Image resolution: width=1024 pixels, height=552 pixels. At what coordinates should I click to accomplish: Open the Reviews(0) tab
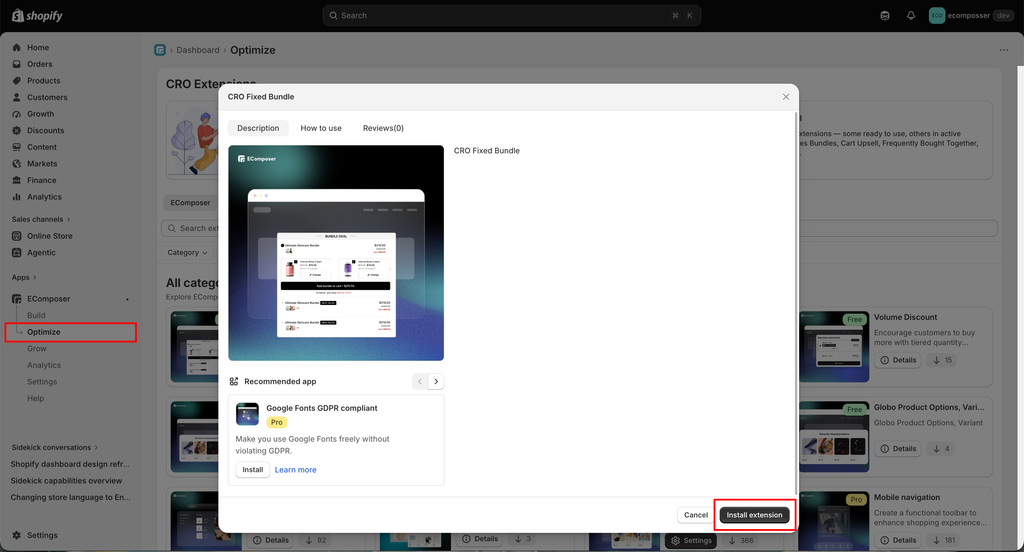point(383,128)
